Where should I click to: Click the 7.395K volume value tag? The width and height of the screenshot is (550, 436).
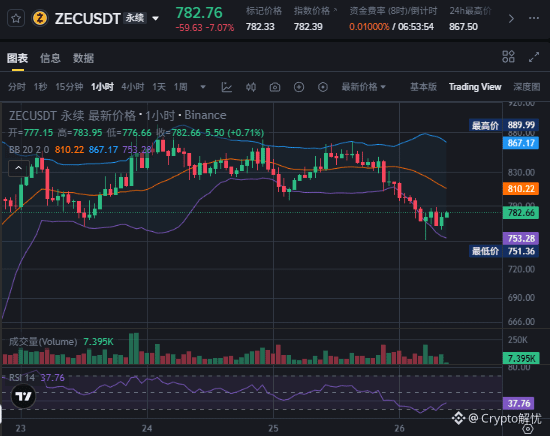pos(521,358)
